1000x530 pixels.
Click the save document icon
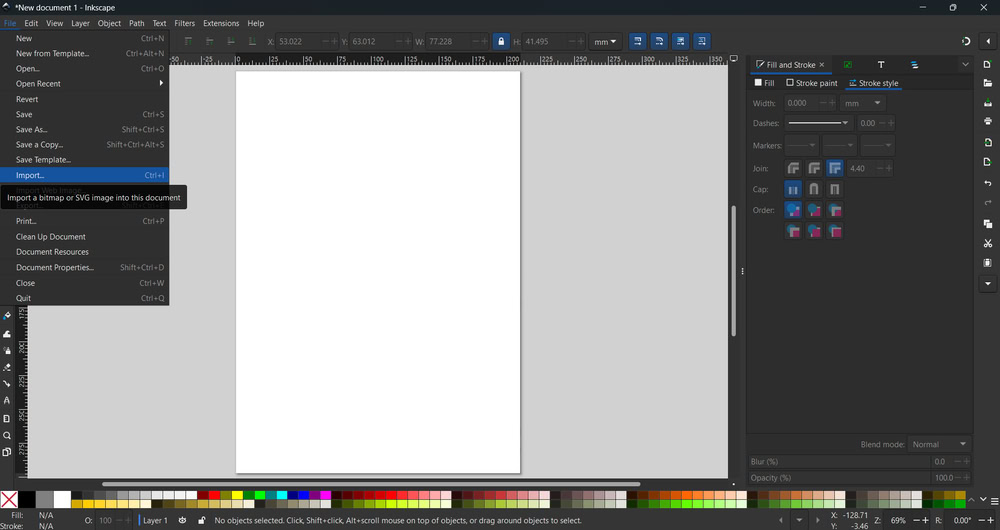tap(987, 103)
